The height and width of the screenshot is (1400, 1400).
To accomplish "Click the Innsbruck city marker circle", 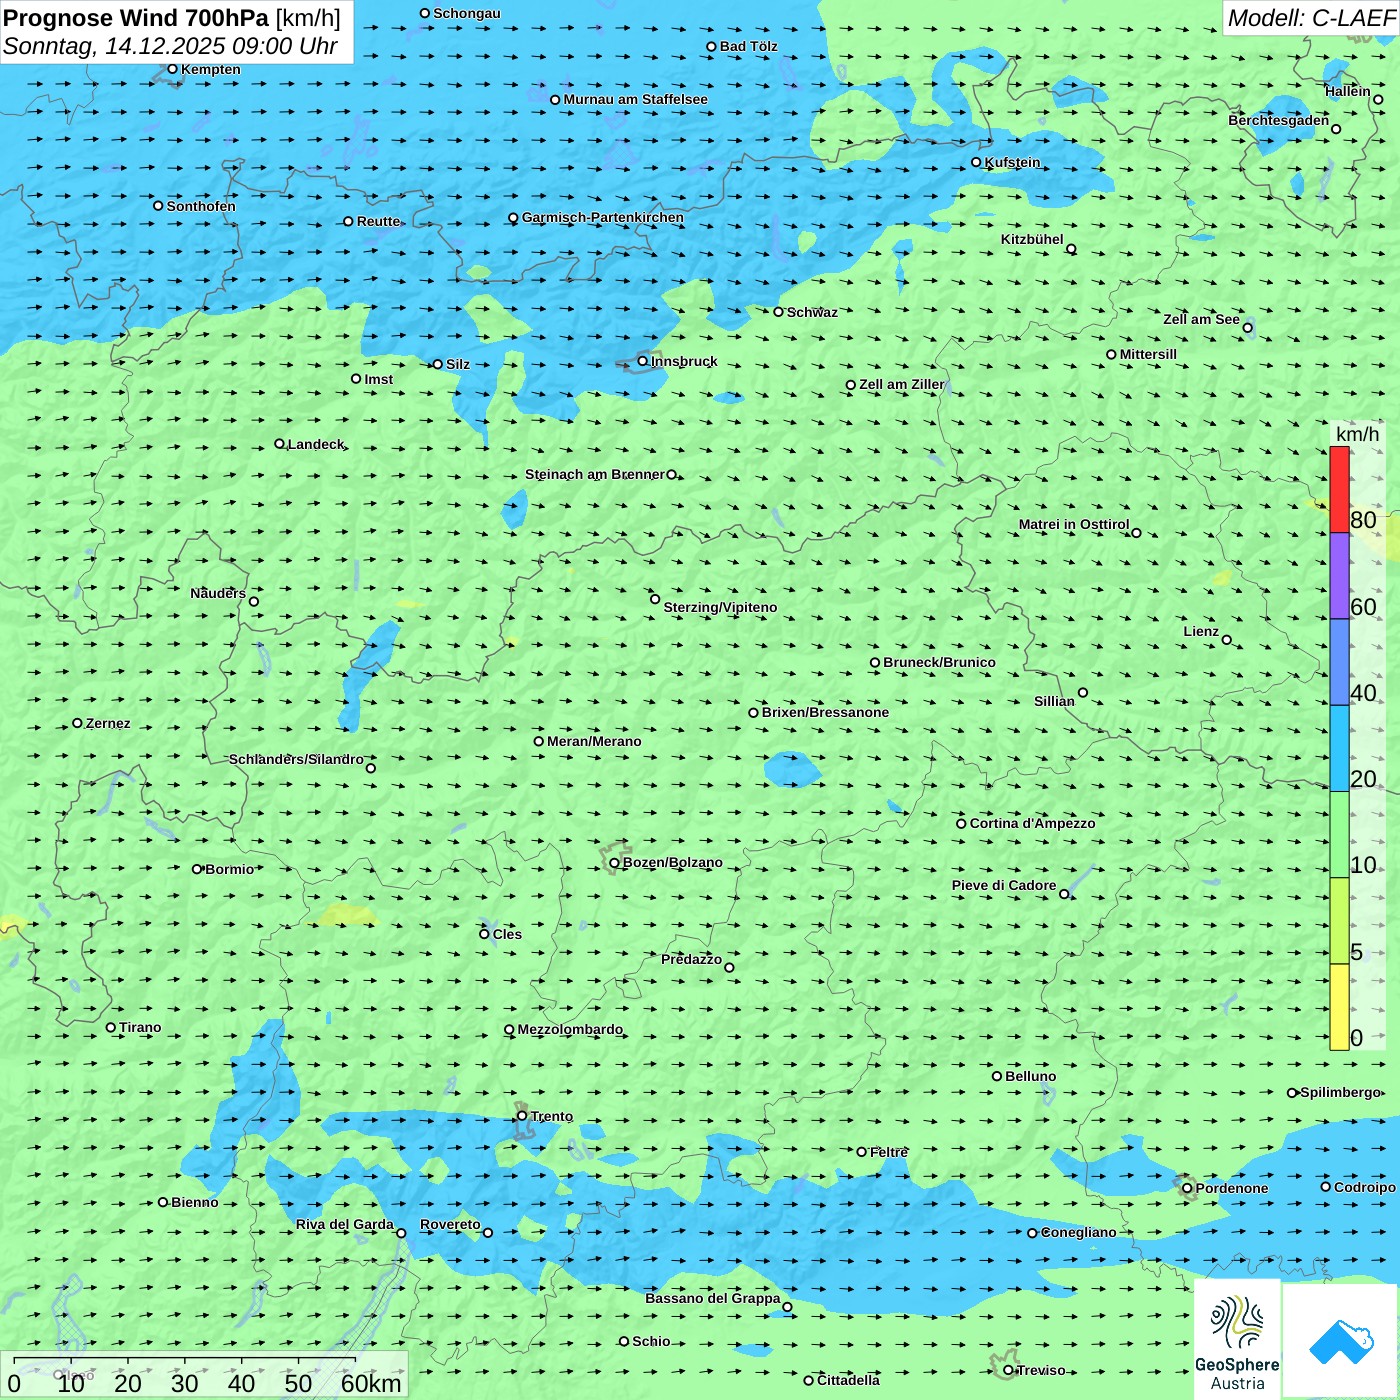I will click(x=643, y=361).
